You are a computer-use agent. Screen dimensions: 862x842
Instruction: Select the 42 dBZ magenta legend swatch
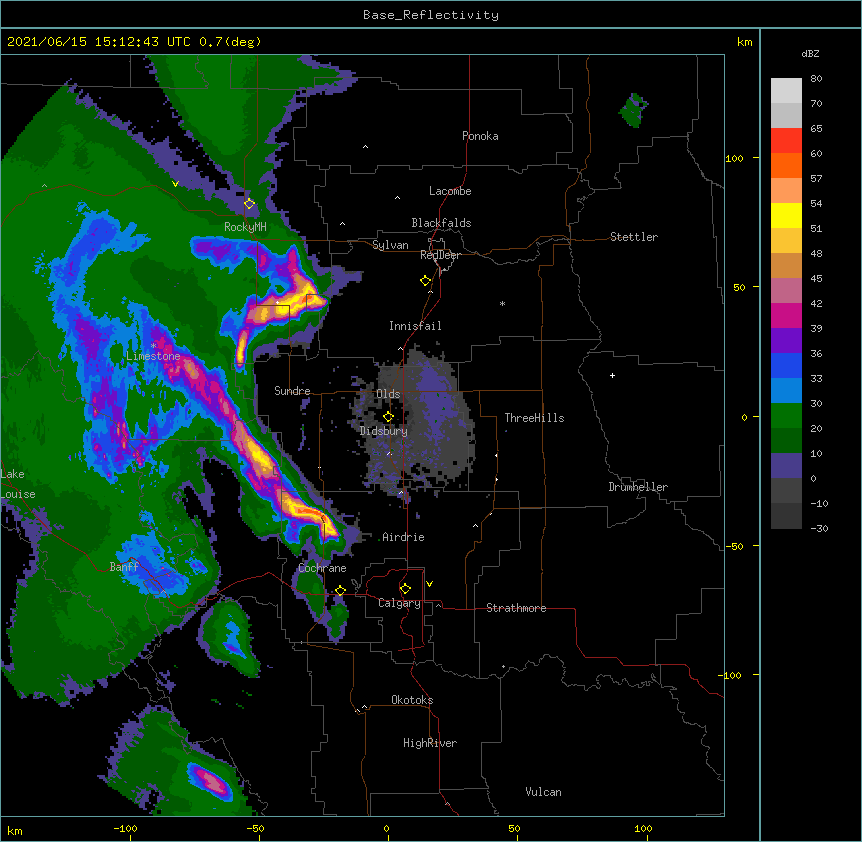(x=786, y=315)
